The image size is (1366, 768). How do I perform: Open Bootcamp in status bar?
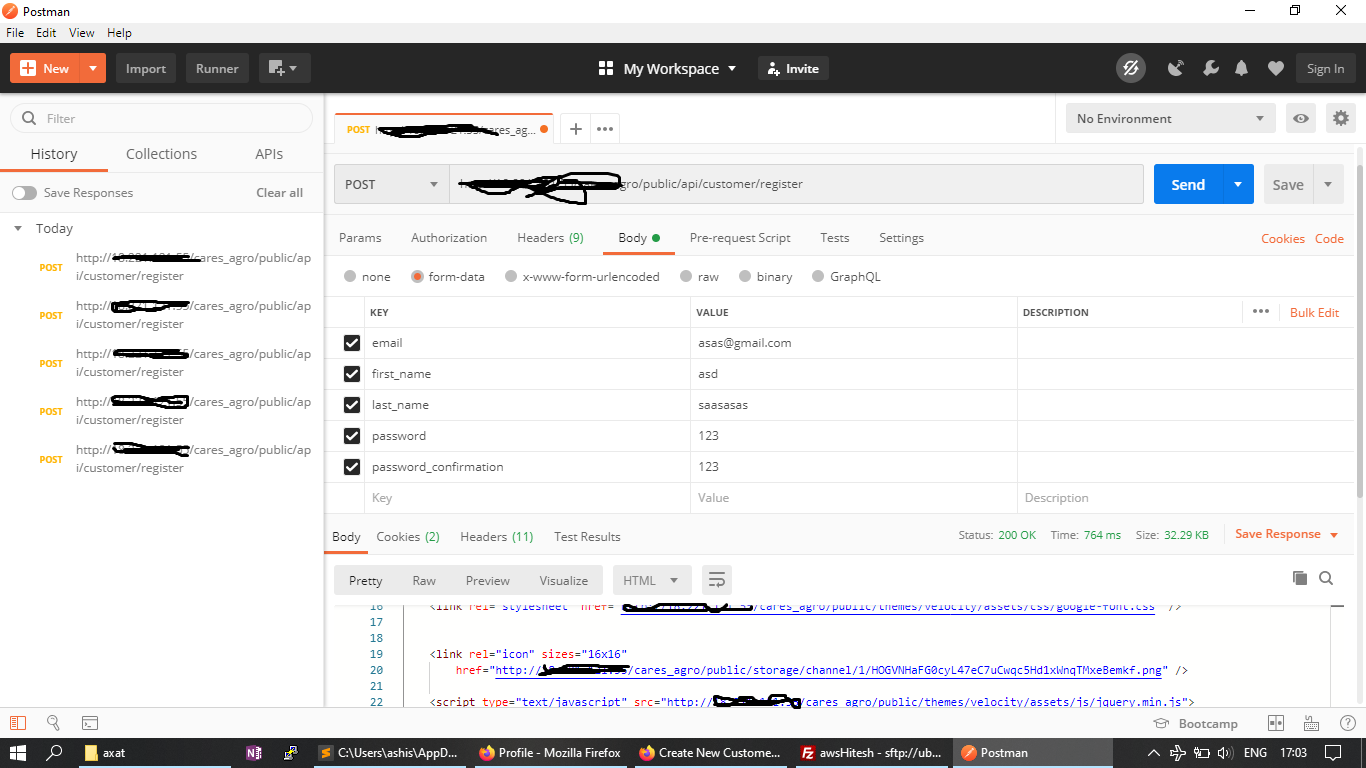(1196, 723)
